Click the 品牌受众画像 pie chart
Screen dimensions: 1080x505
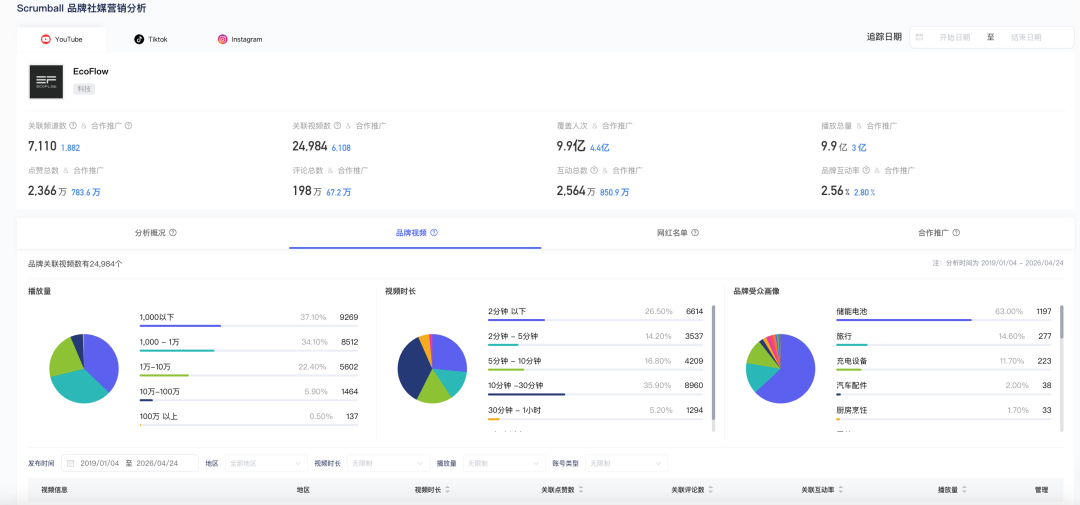pos(780,369)
